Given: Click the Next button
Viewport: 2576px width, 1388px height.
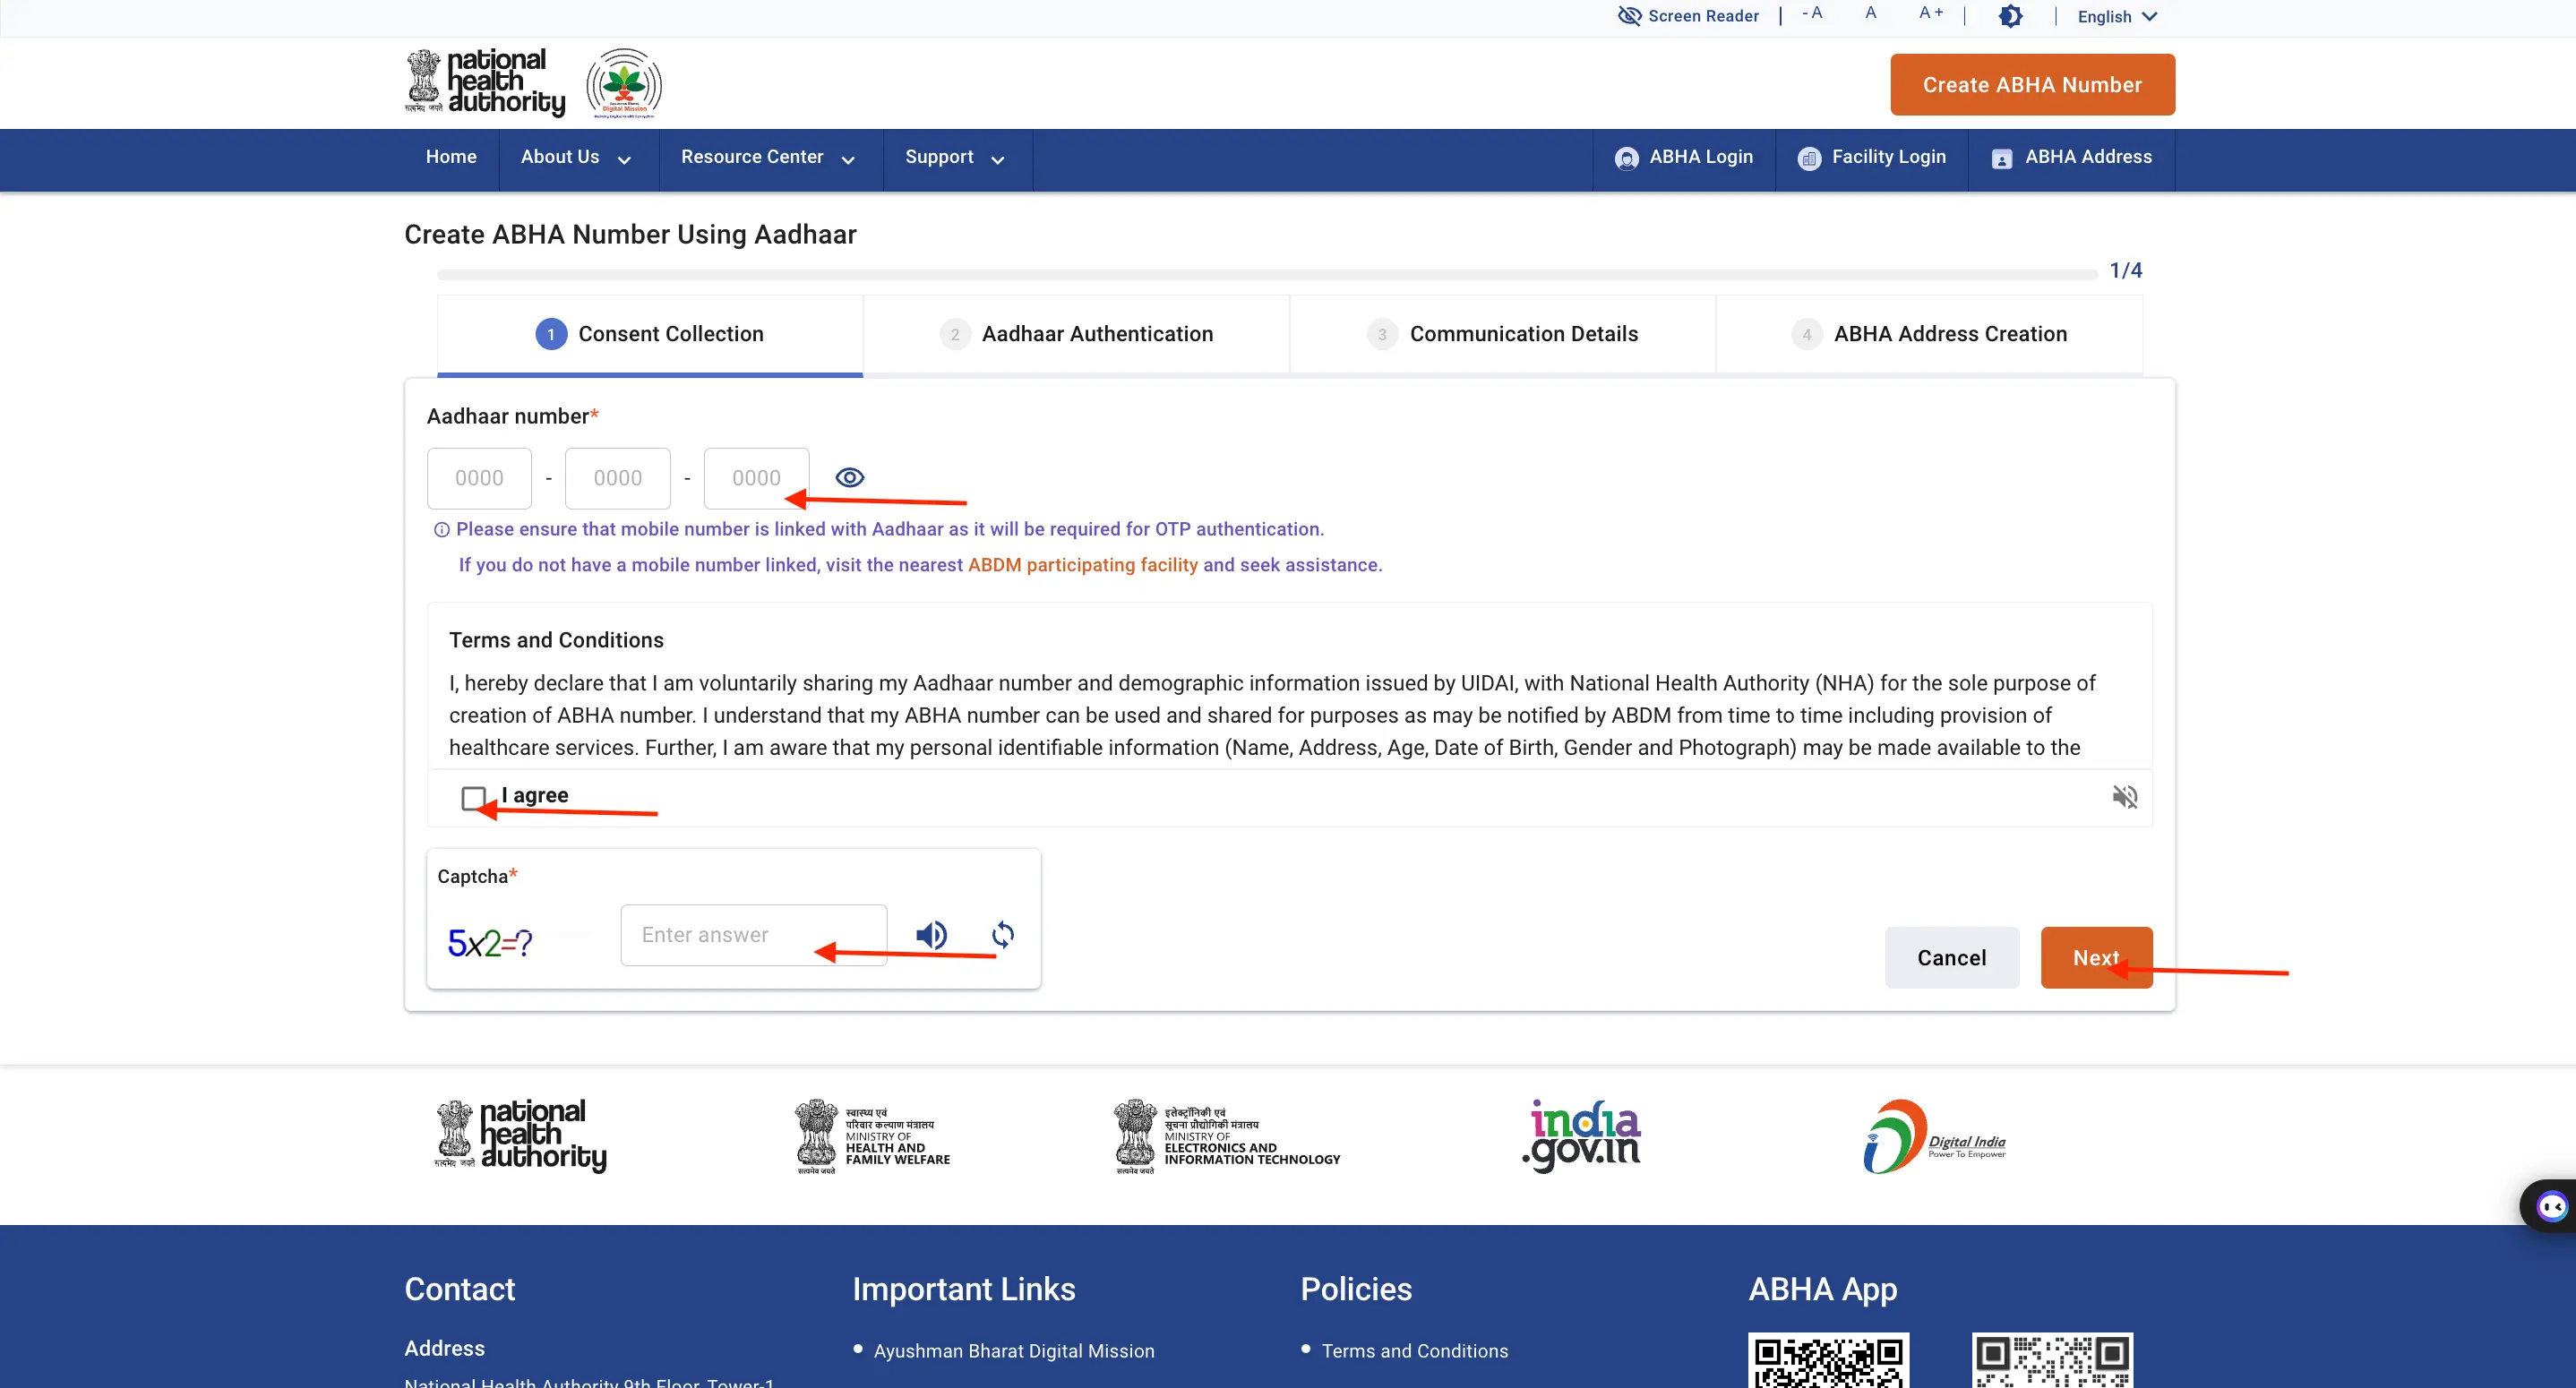Looking at the screenshot, I should (2096, 958).
